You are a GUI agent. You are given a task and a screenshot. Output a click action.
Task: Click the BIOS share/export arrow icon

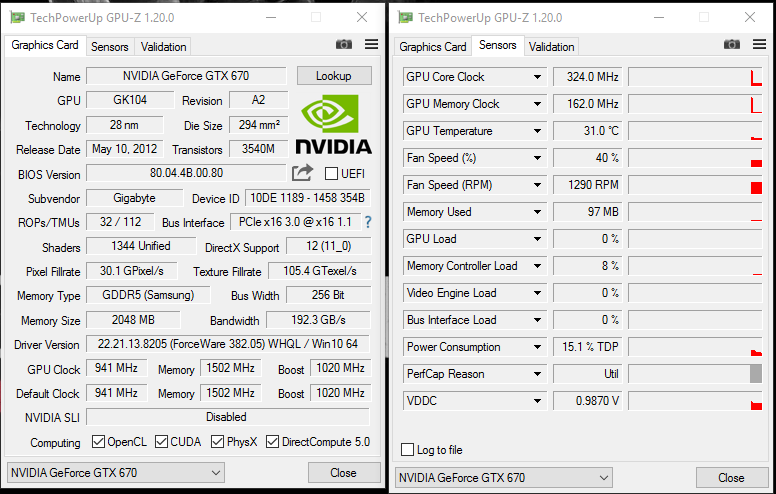[x=303, y=173]
